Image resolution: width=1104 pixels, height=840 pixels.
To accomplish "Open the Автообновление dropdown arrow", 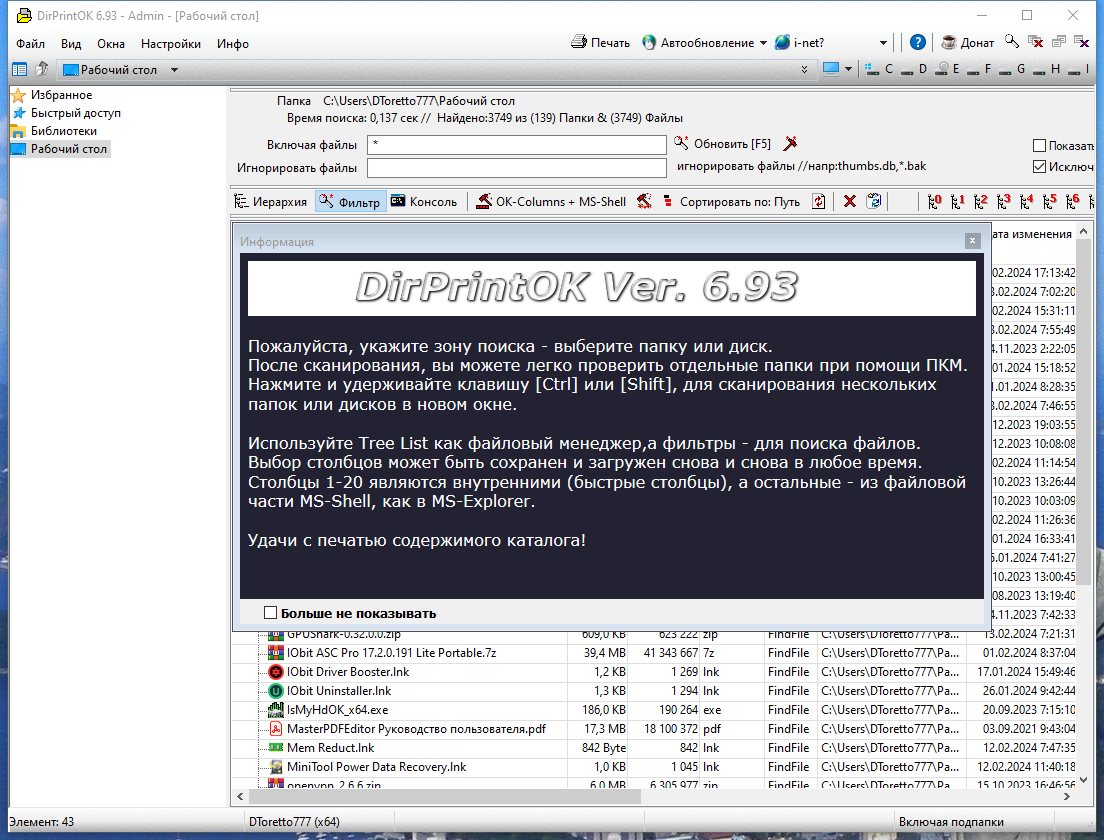I will tap(763, 43).
